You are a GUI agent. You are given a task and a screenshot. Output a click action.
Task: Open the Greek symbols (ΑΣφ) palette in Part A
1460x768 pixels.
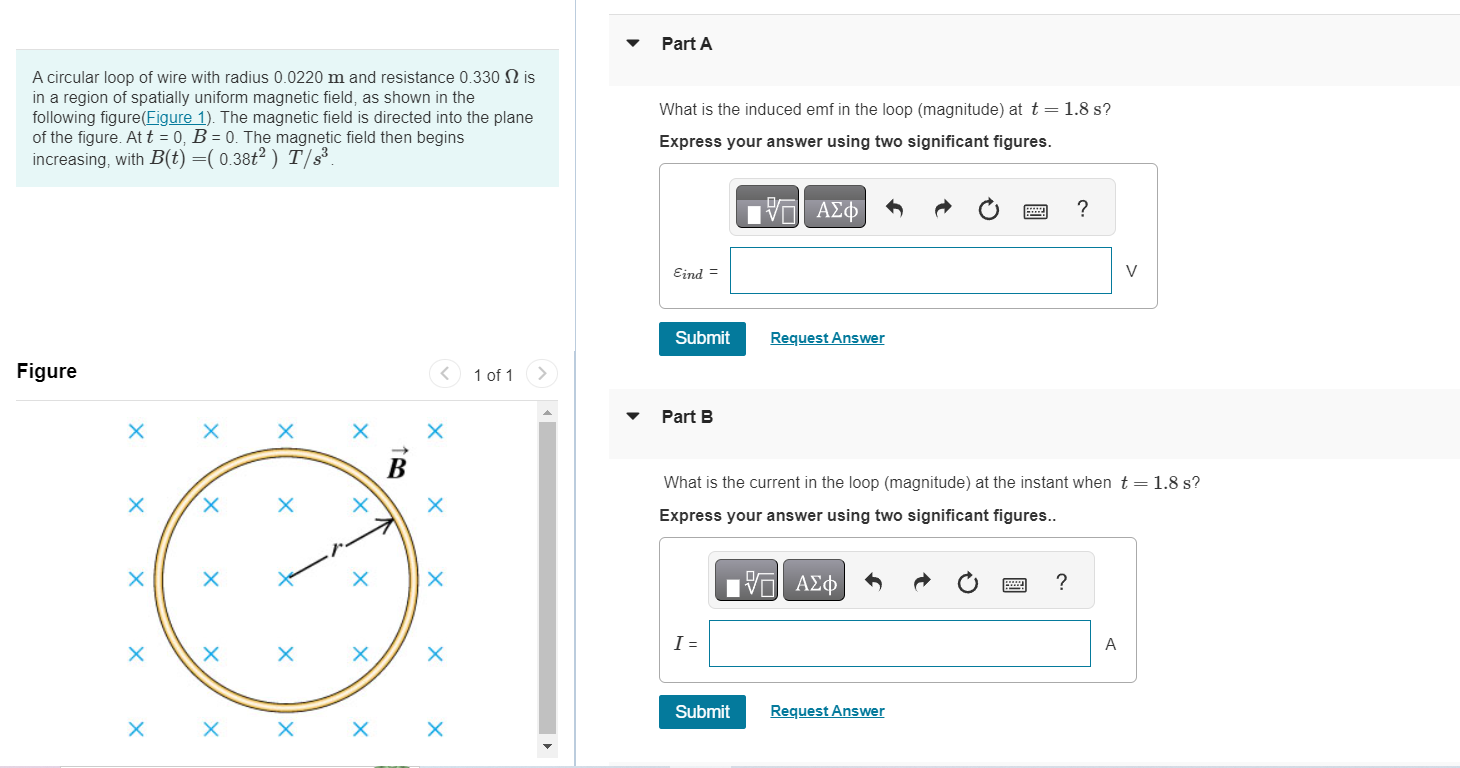[834, 207]
